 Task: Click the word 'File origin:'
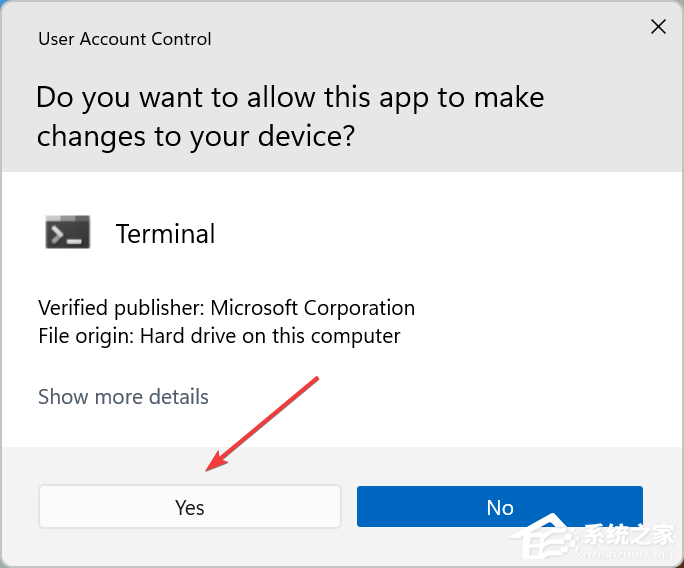pos(86,336)
